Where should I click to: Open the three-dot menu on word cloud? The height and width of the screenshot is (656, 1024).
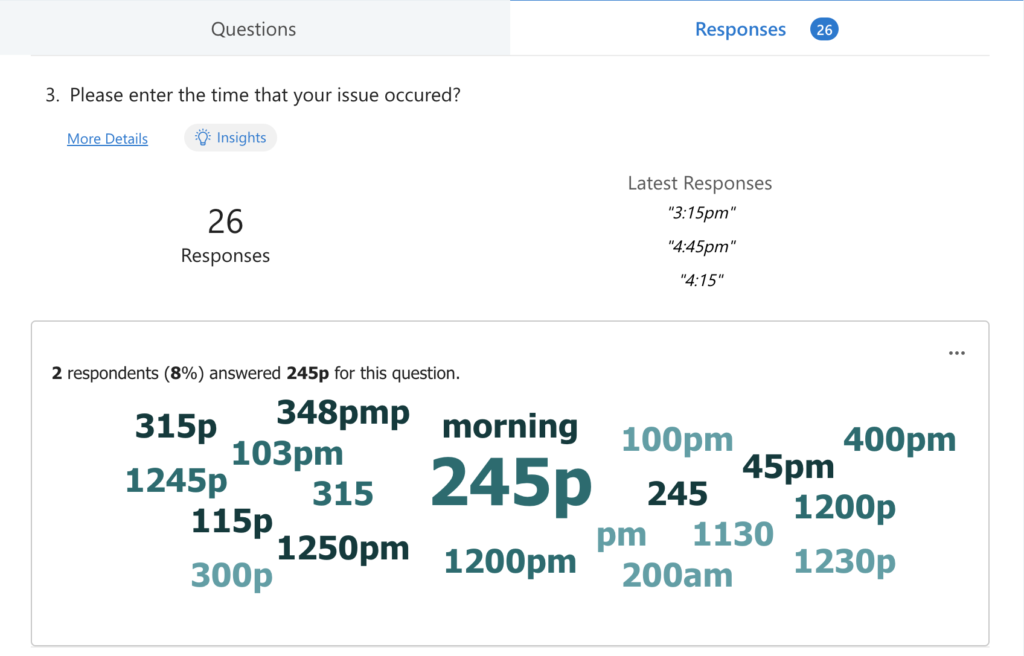point(956,353)
